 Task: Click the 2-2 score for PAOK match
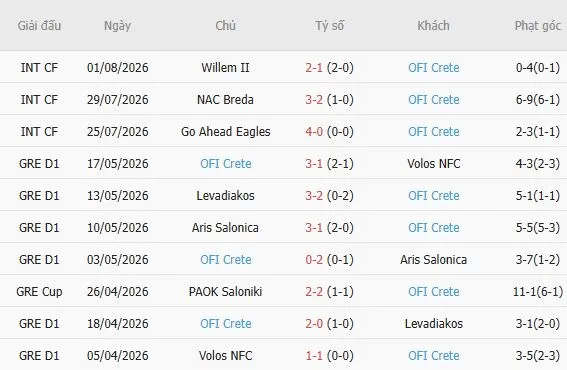click(x=314, y=292)
